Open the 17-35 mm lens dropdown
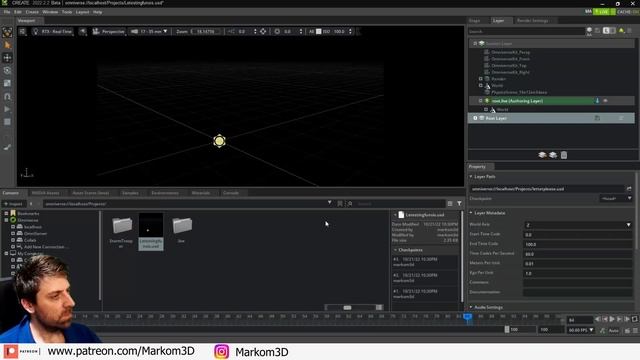This screenshot has height=360, width=640. tap(149, 31)
